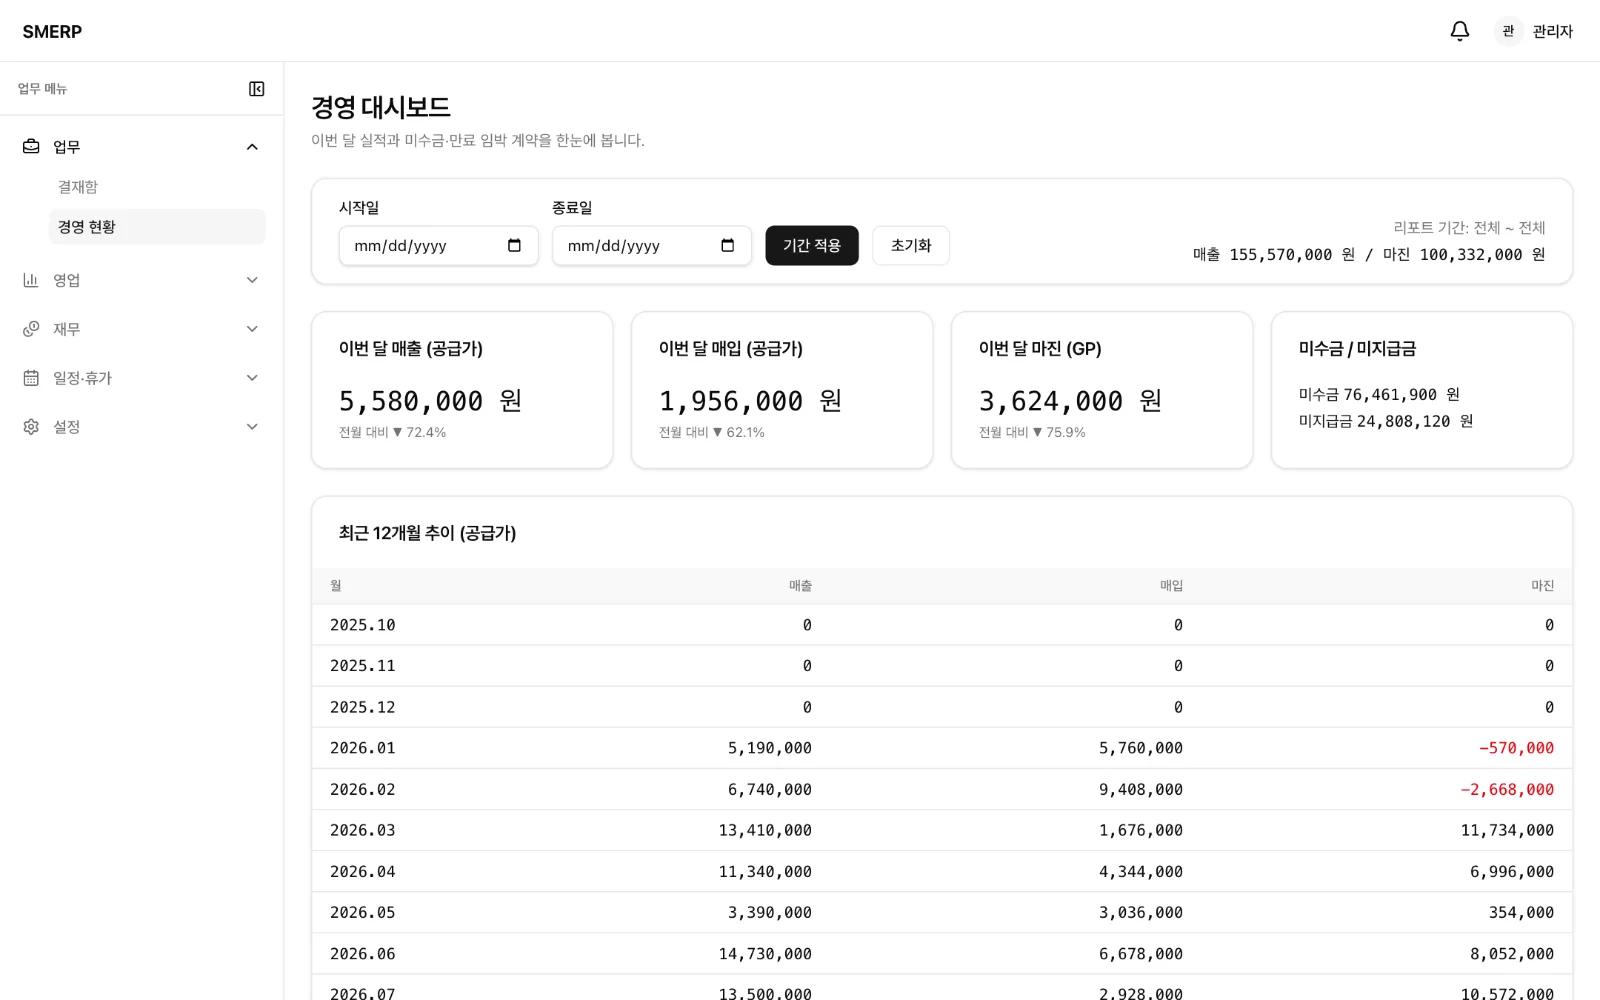Click the 설정 gear icon
This screenshot has height=1000, width=1600.
(x=31, y=427)
